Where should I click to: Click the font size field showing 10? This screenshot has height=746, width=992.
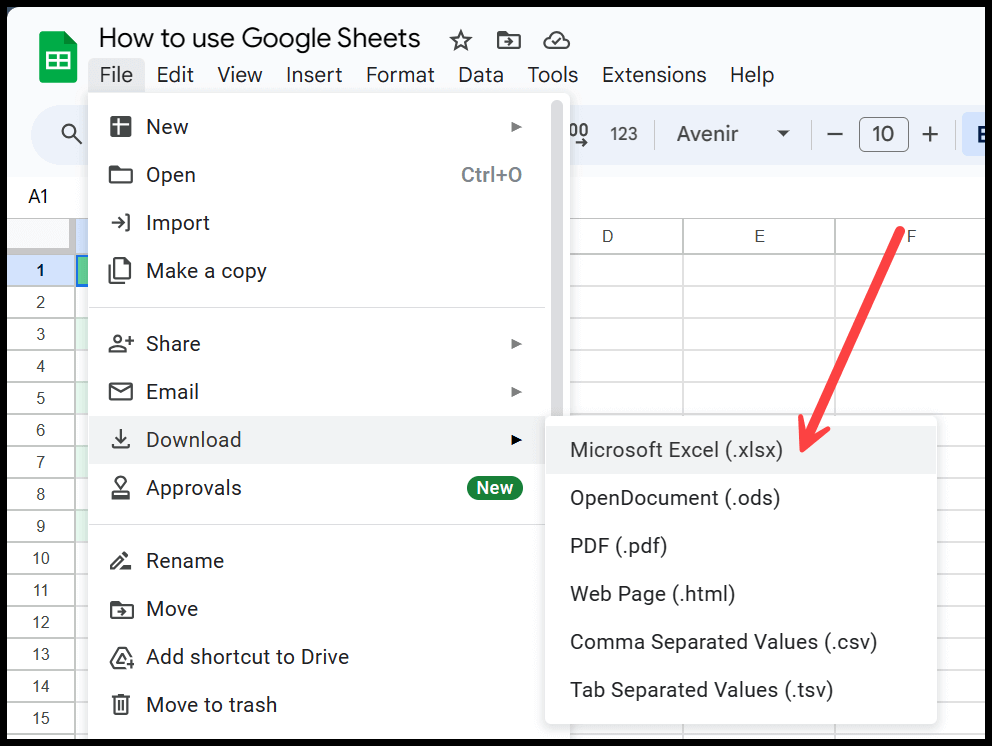(x=883, y=134)
